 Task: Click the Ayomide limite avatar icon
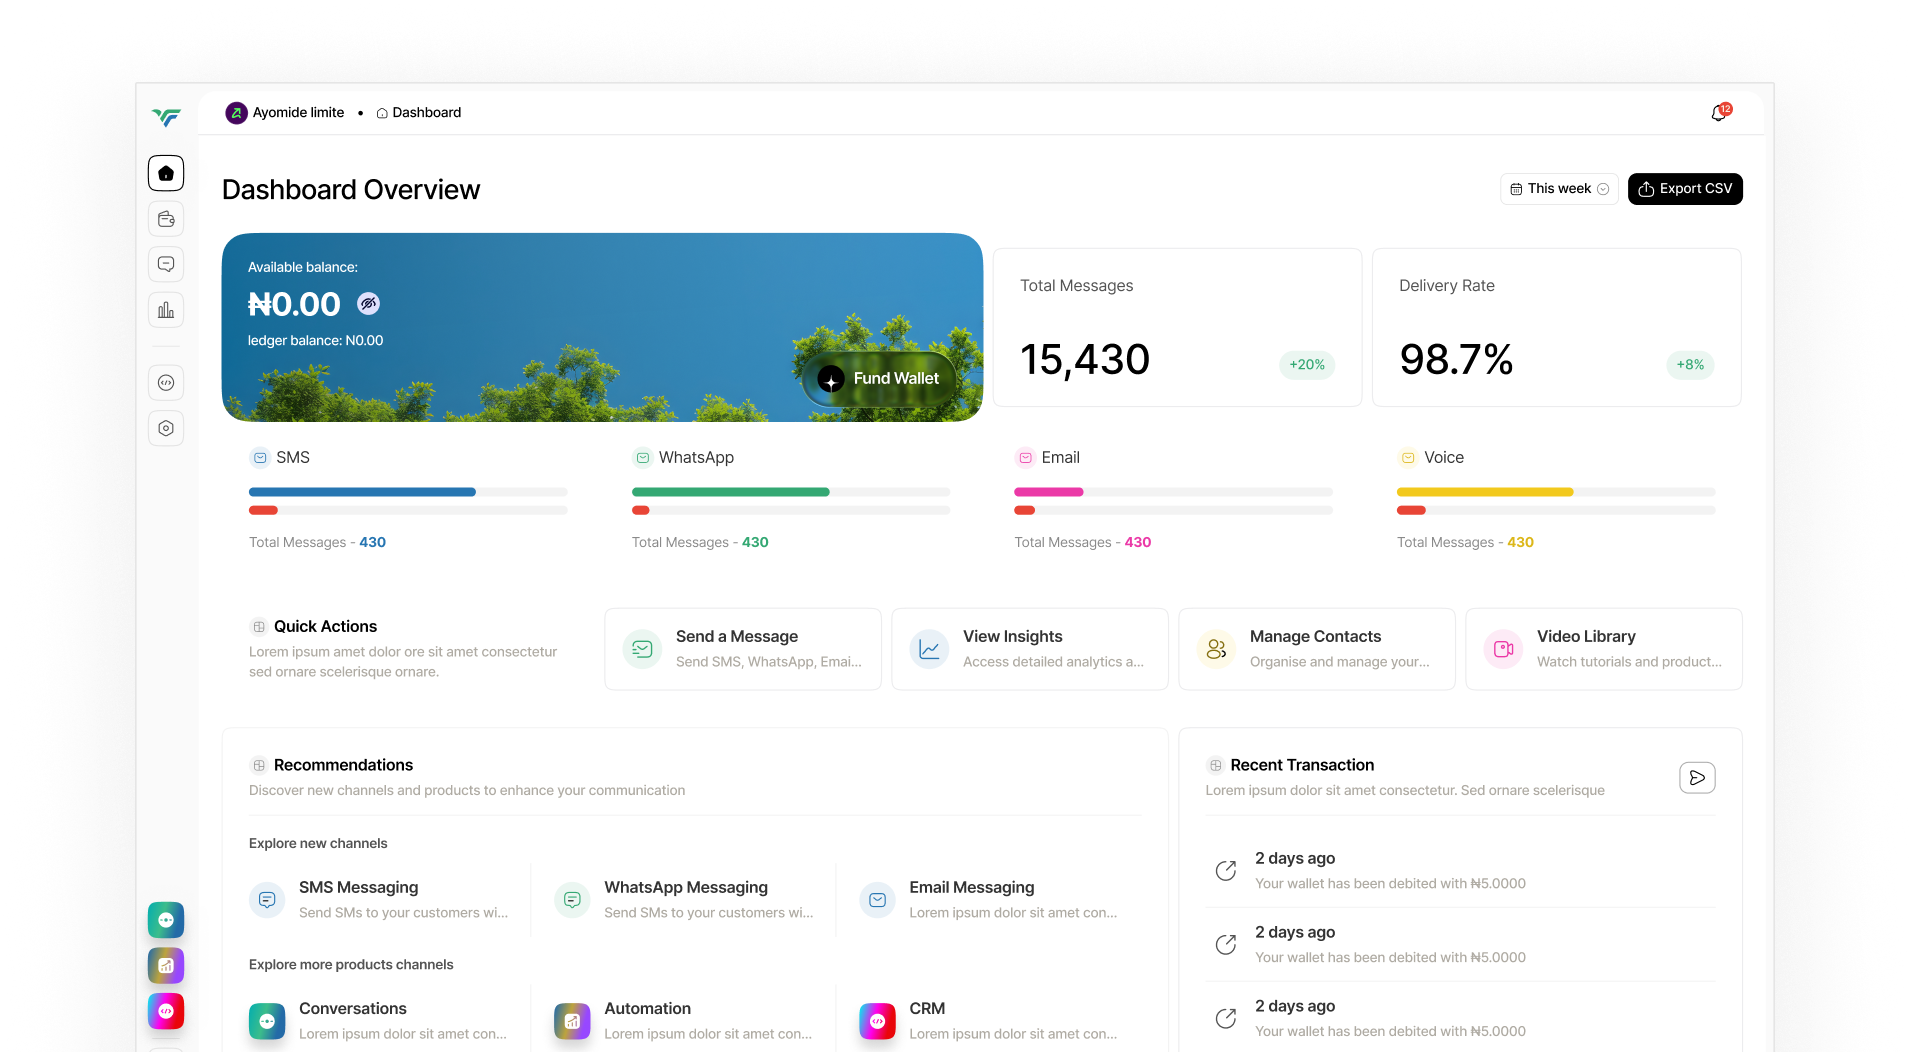click(236, 113)
